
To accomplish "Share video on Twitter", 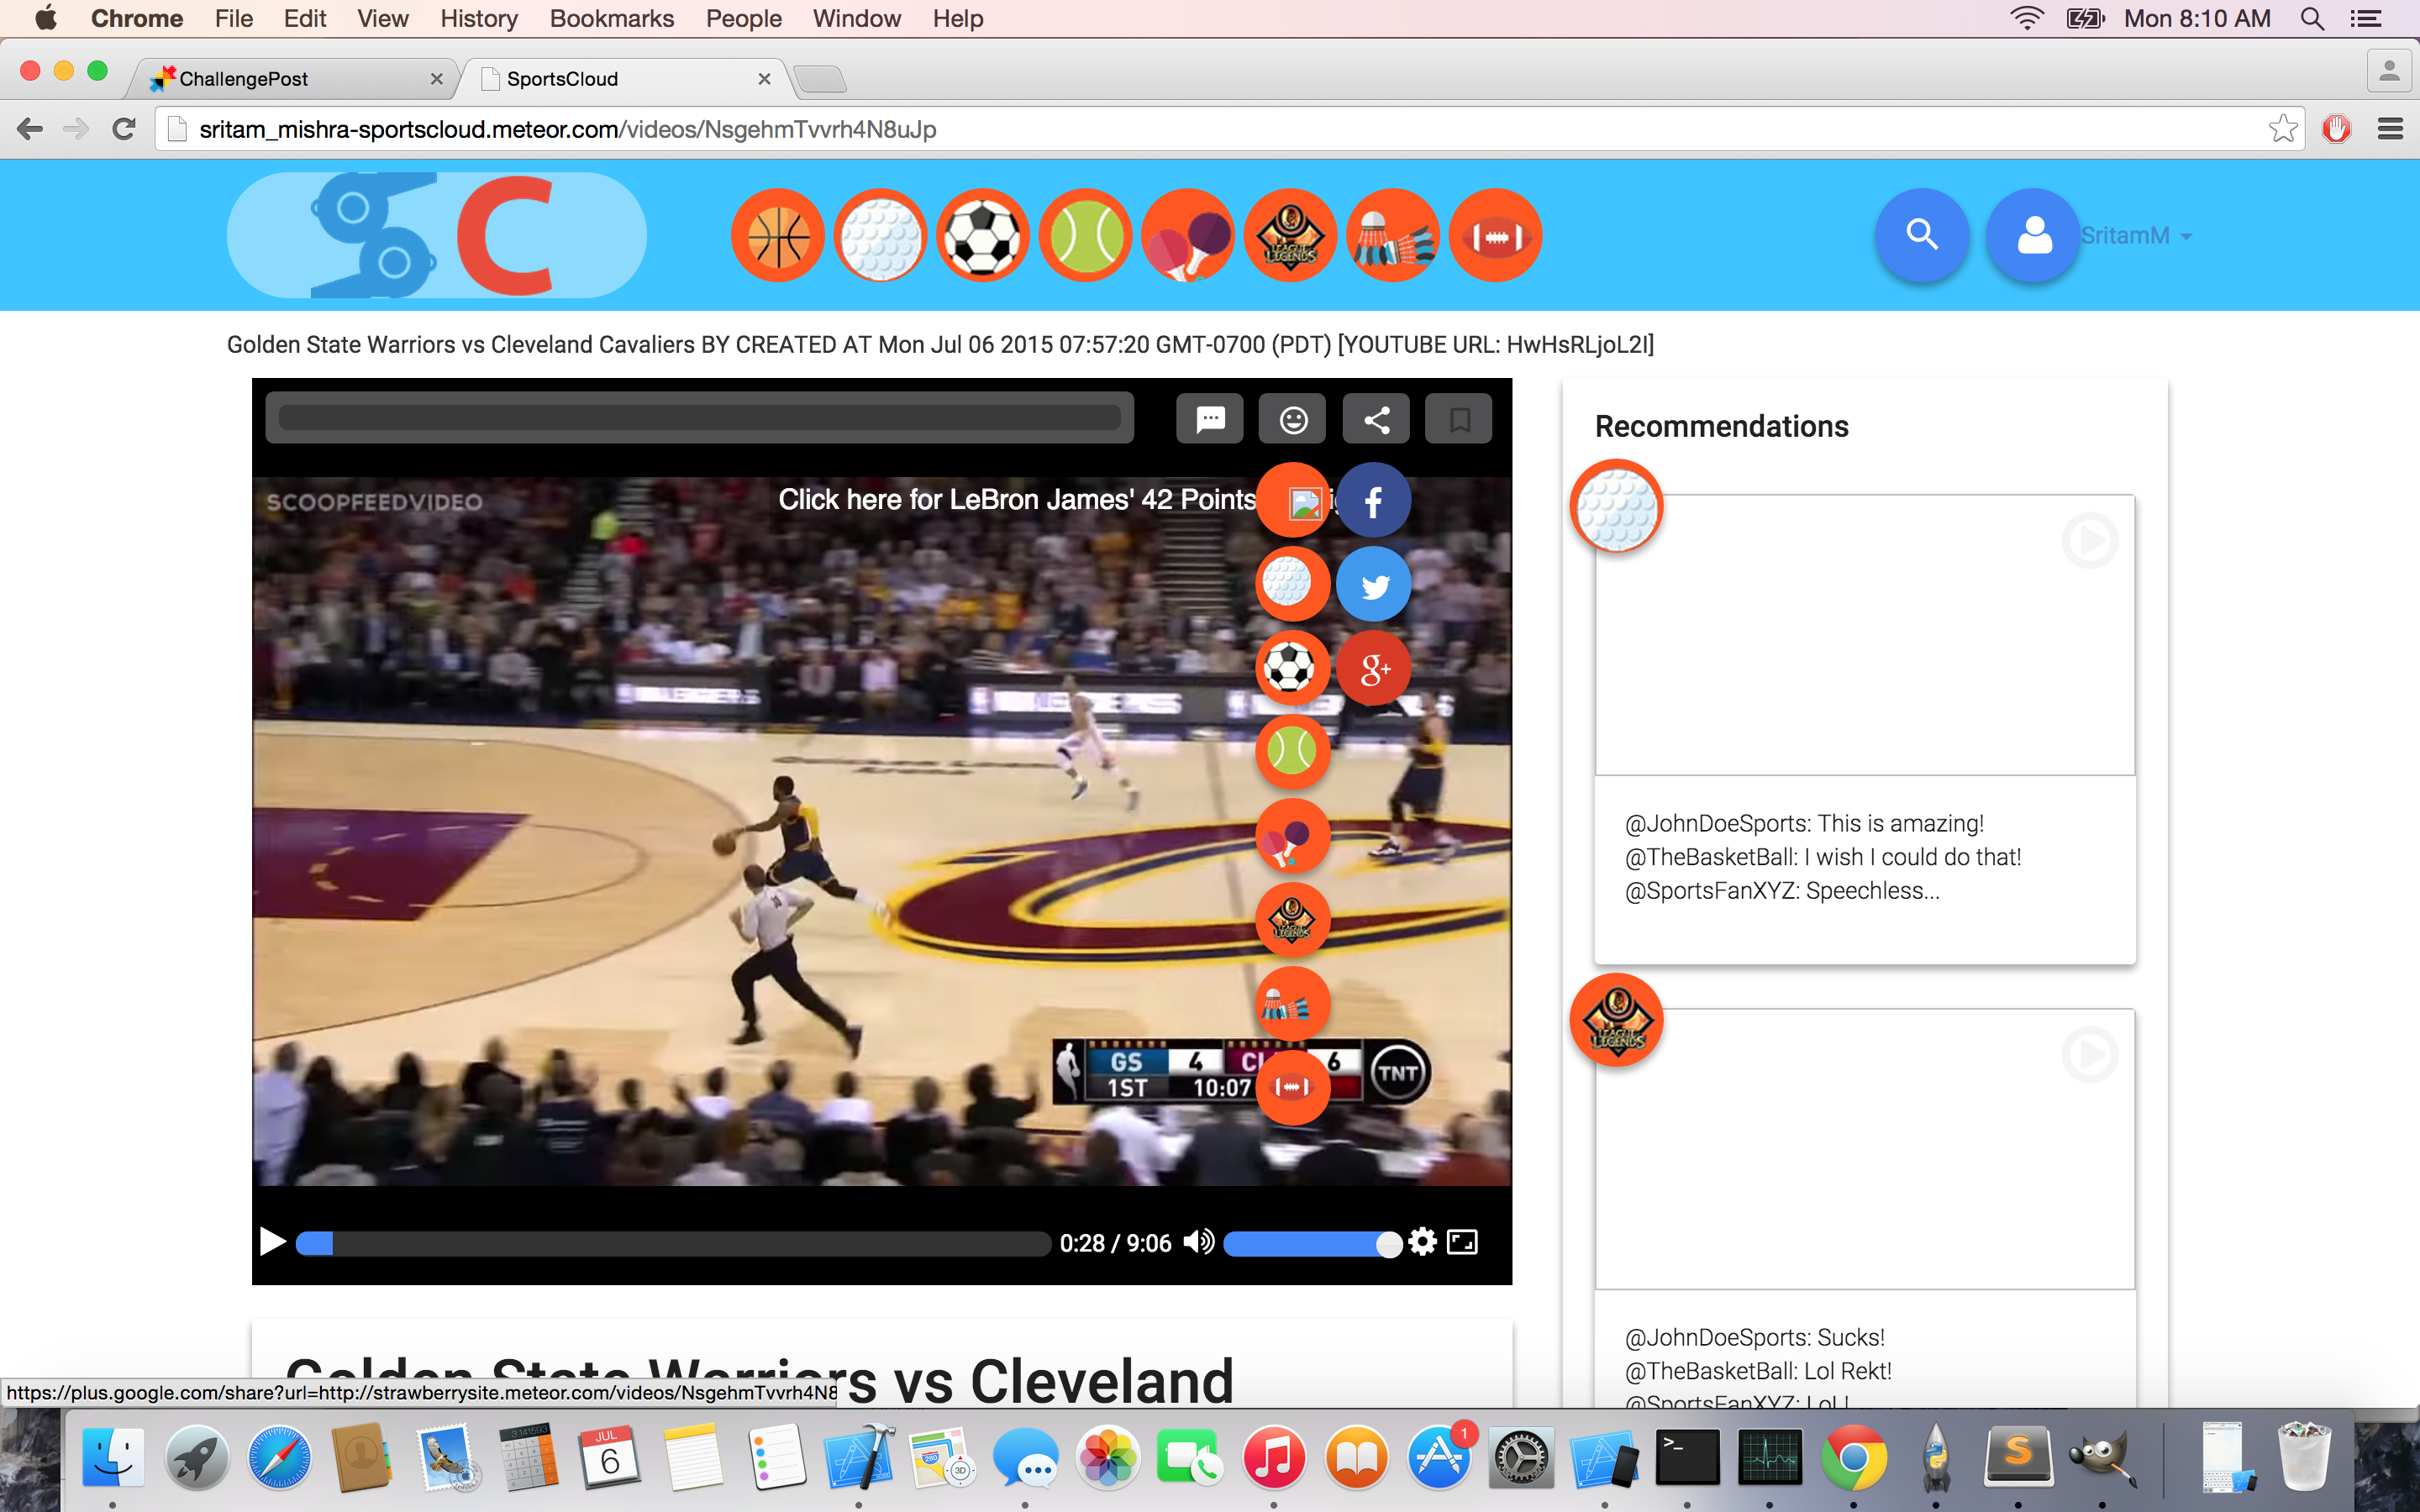I will click(x=1374, y=584).
